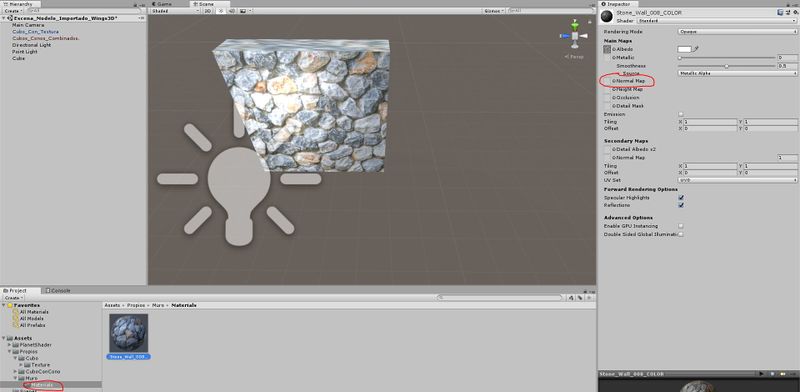Pick albedo color with the eyedropper icon
Image resolution: width=800 pixels, height=392 pixels.
point(695,49)
